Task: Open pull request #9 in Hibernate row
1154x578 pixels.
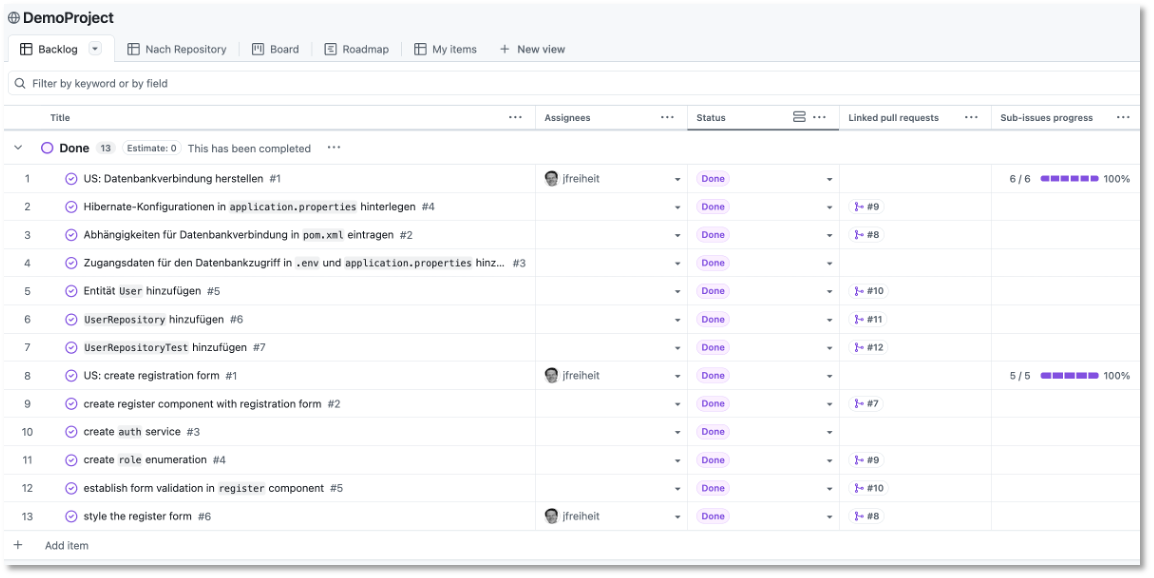Action: [866, 207]
